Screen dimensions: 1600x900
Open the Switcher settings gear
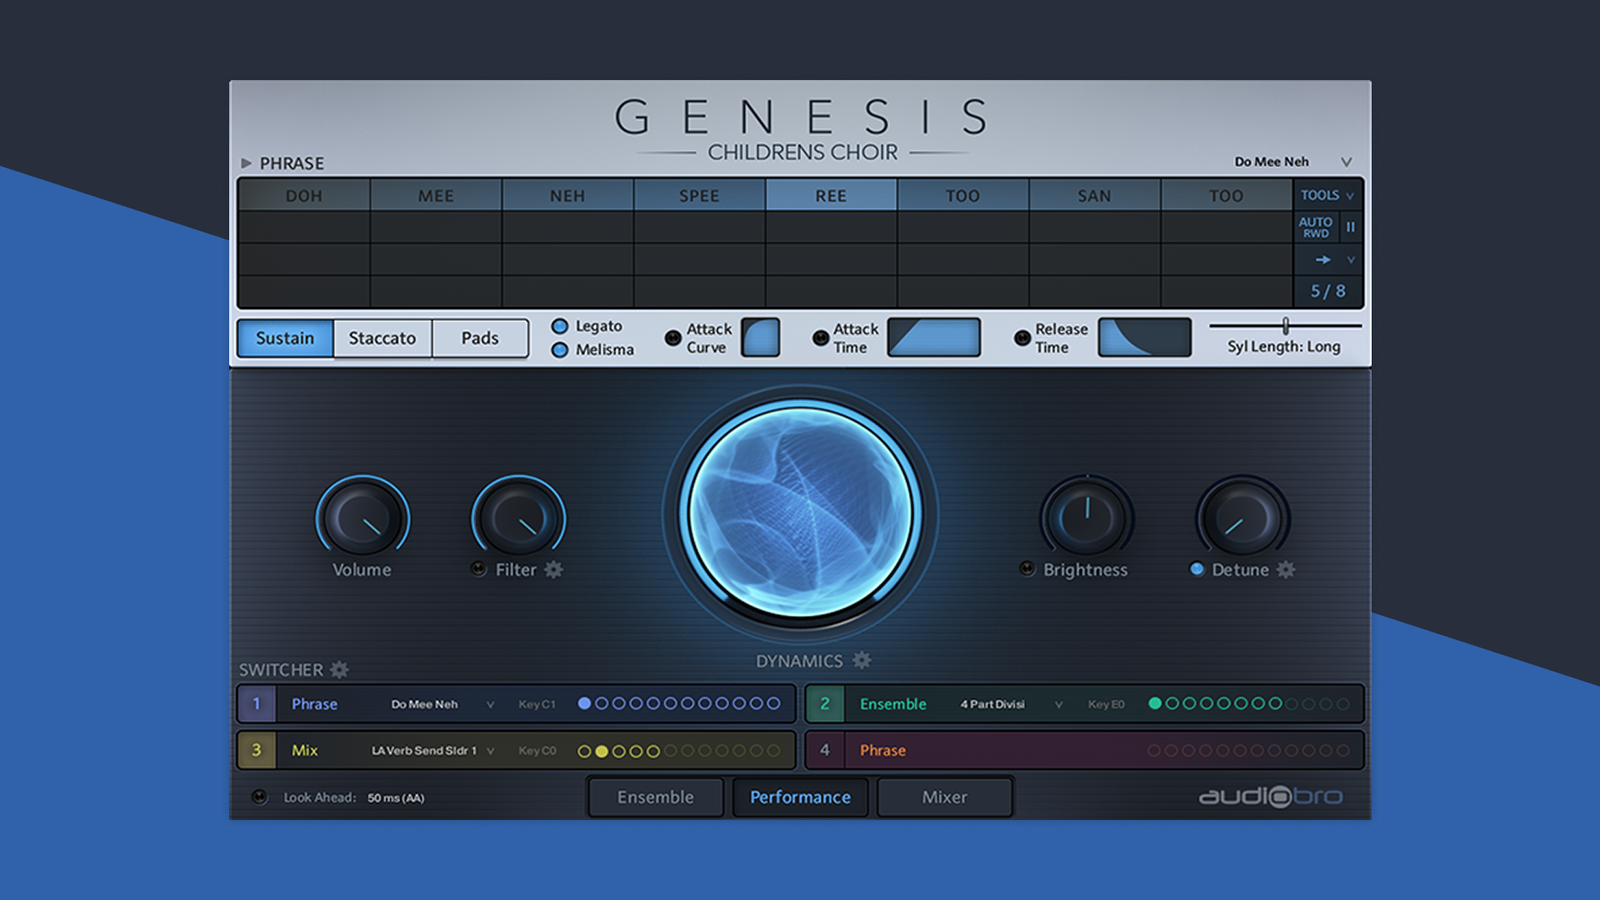(x=340, y=669)
